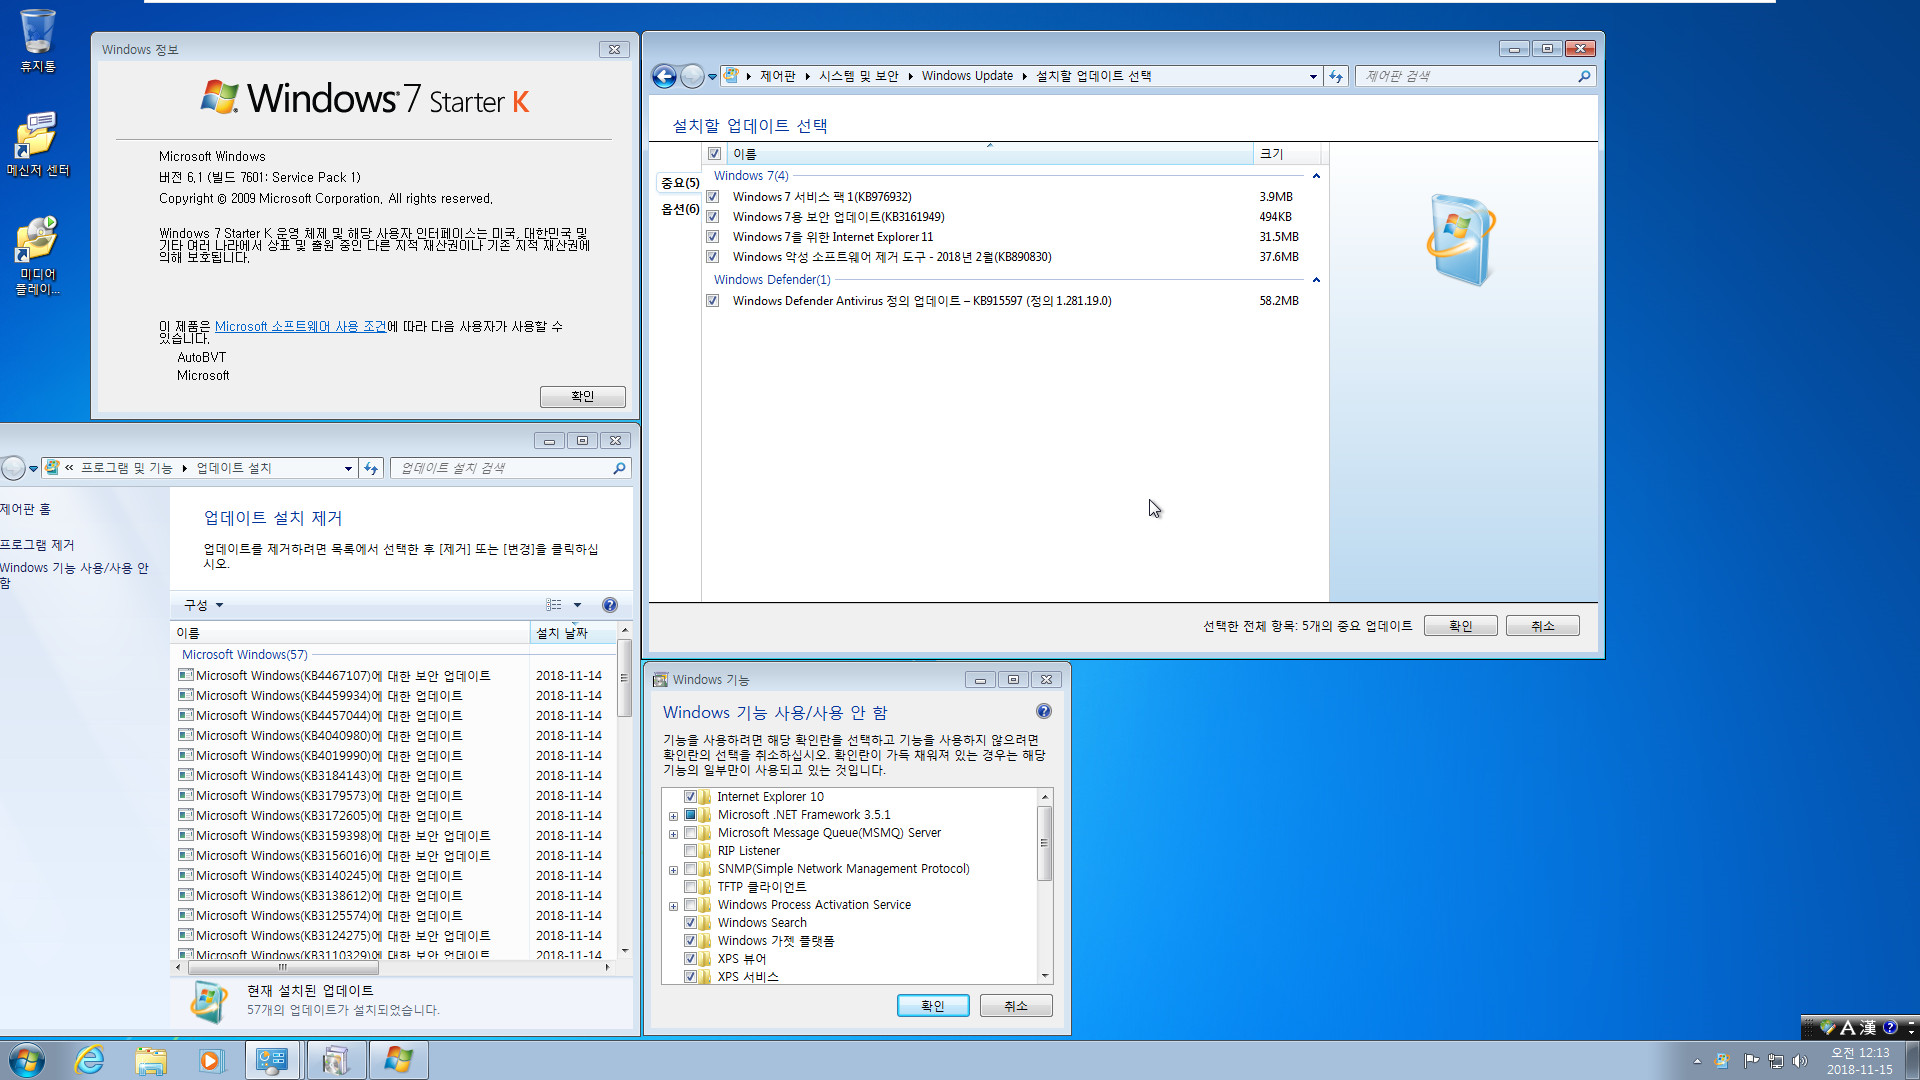Viewport: 1920px width, 1080px height.
Task: Uncheck the Windows 7 Service Pack 1 (KB976932) update
Action: (713, 197)
